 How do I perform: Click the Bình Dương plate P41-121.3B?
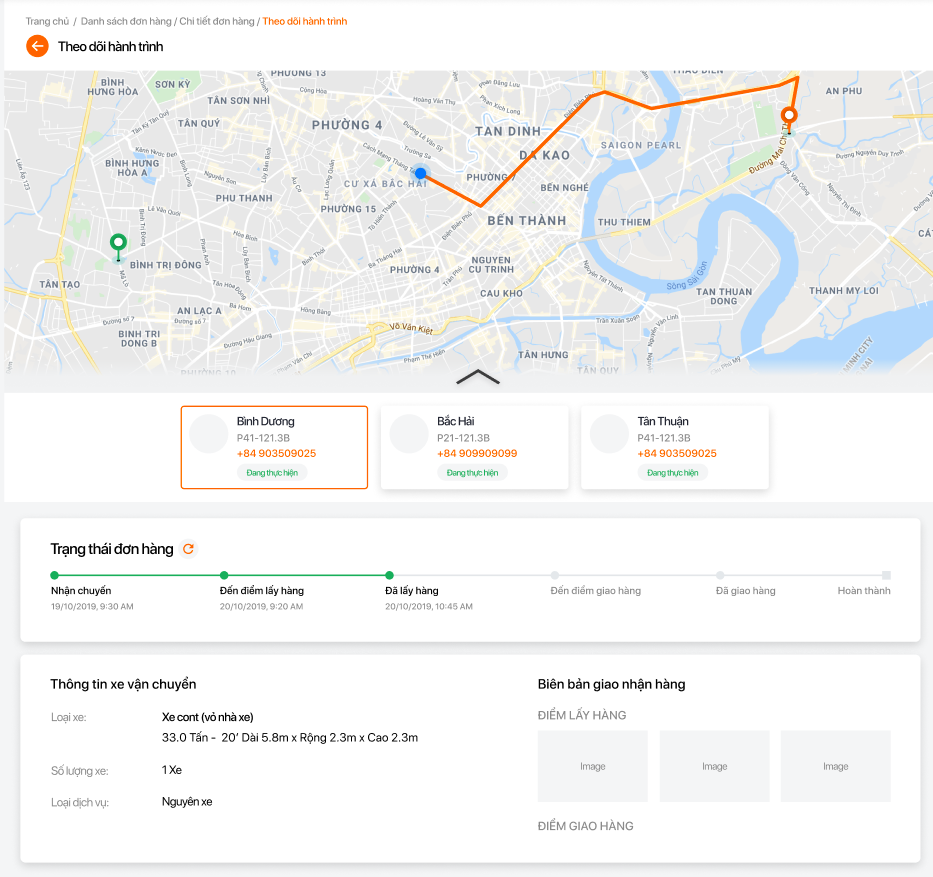(263, 438)
